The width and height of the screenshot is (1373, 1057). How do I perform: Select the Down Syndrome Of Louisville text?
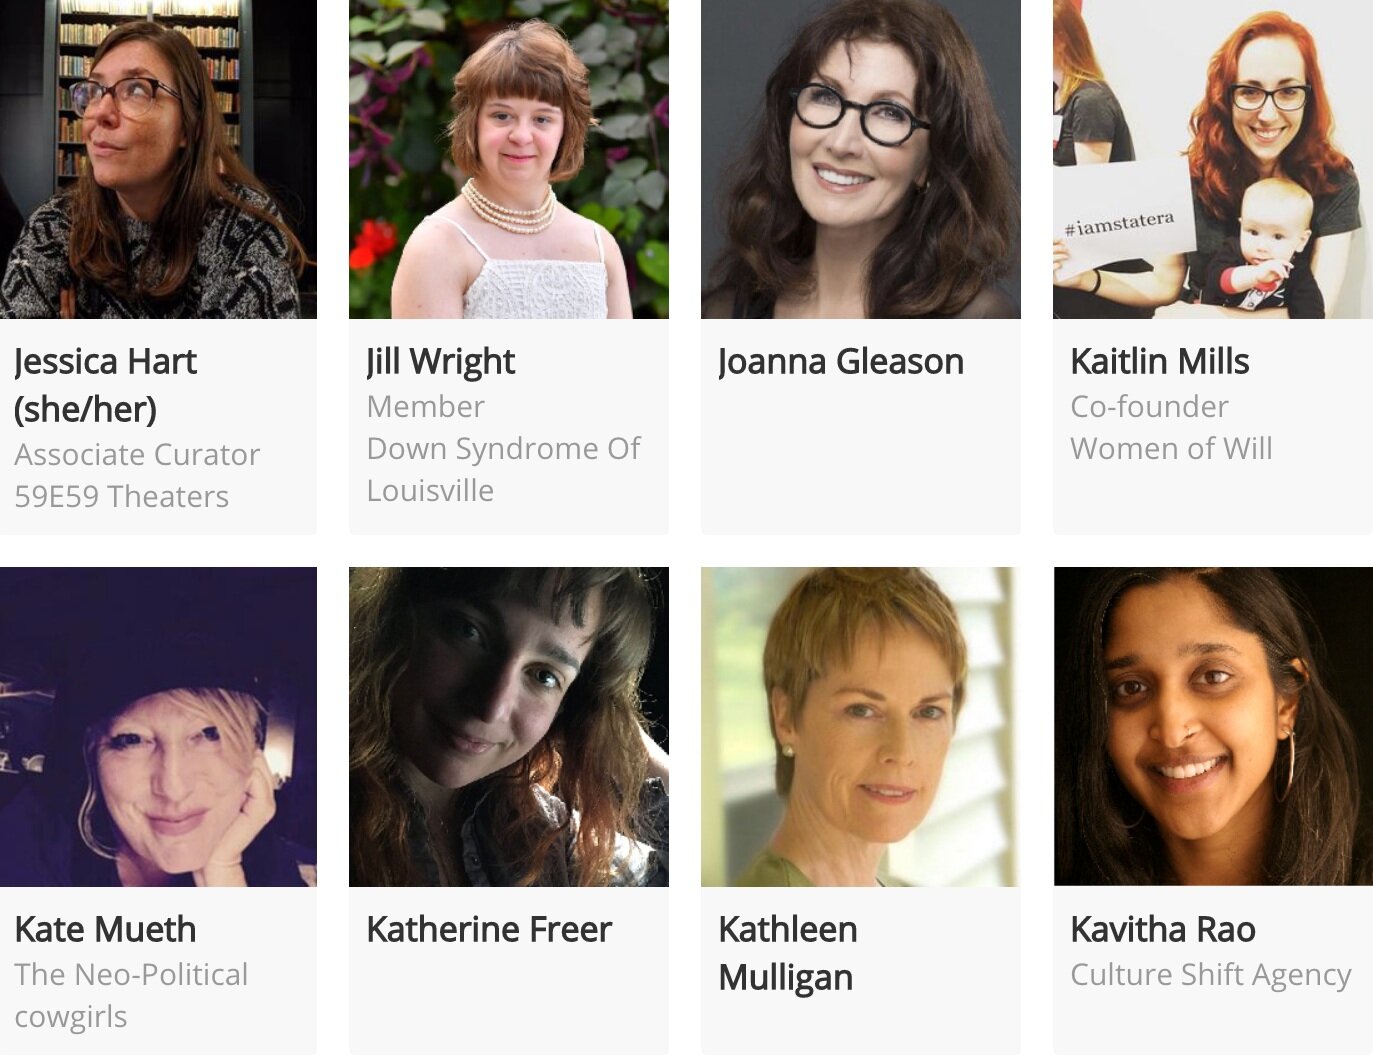(x=503, y=469)
